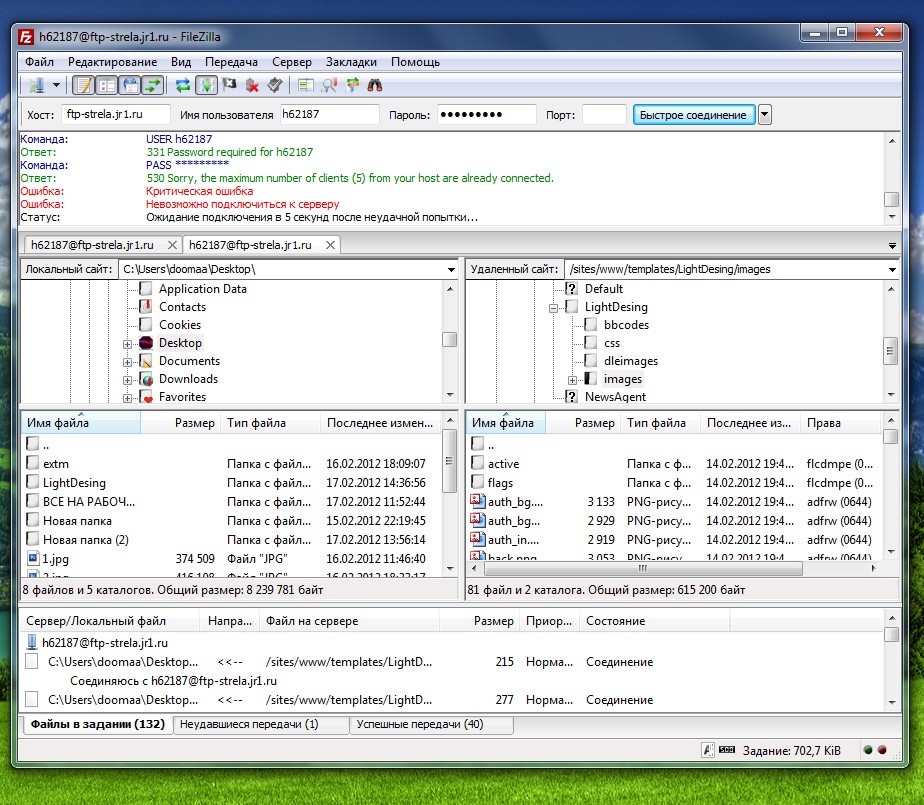The width and height of the screenshot is (924, 805).
Task: Select the auth_in PNG file icon
Action: pos(477,539)
